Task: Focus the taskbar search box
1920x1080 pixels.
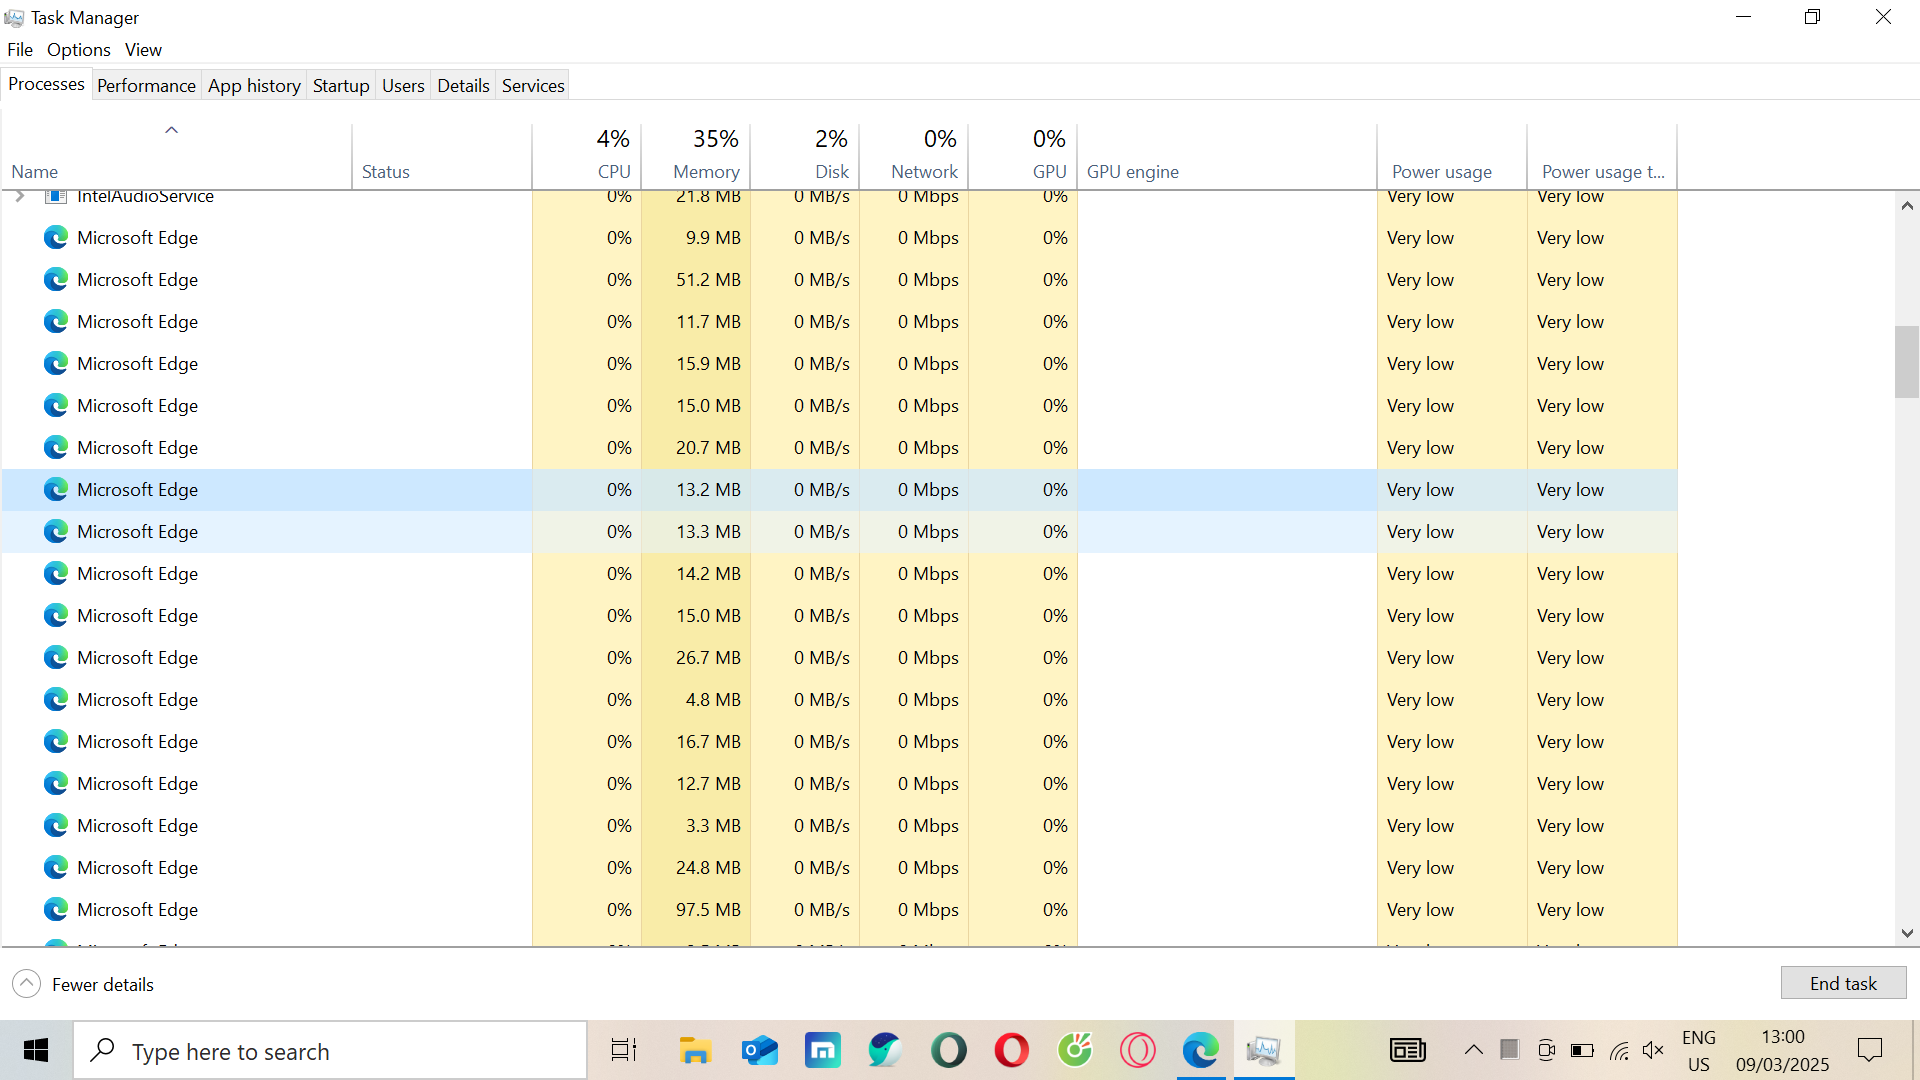Action: click(x=330, y=1050)
